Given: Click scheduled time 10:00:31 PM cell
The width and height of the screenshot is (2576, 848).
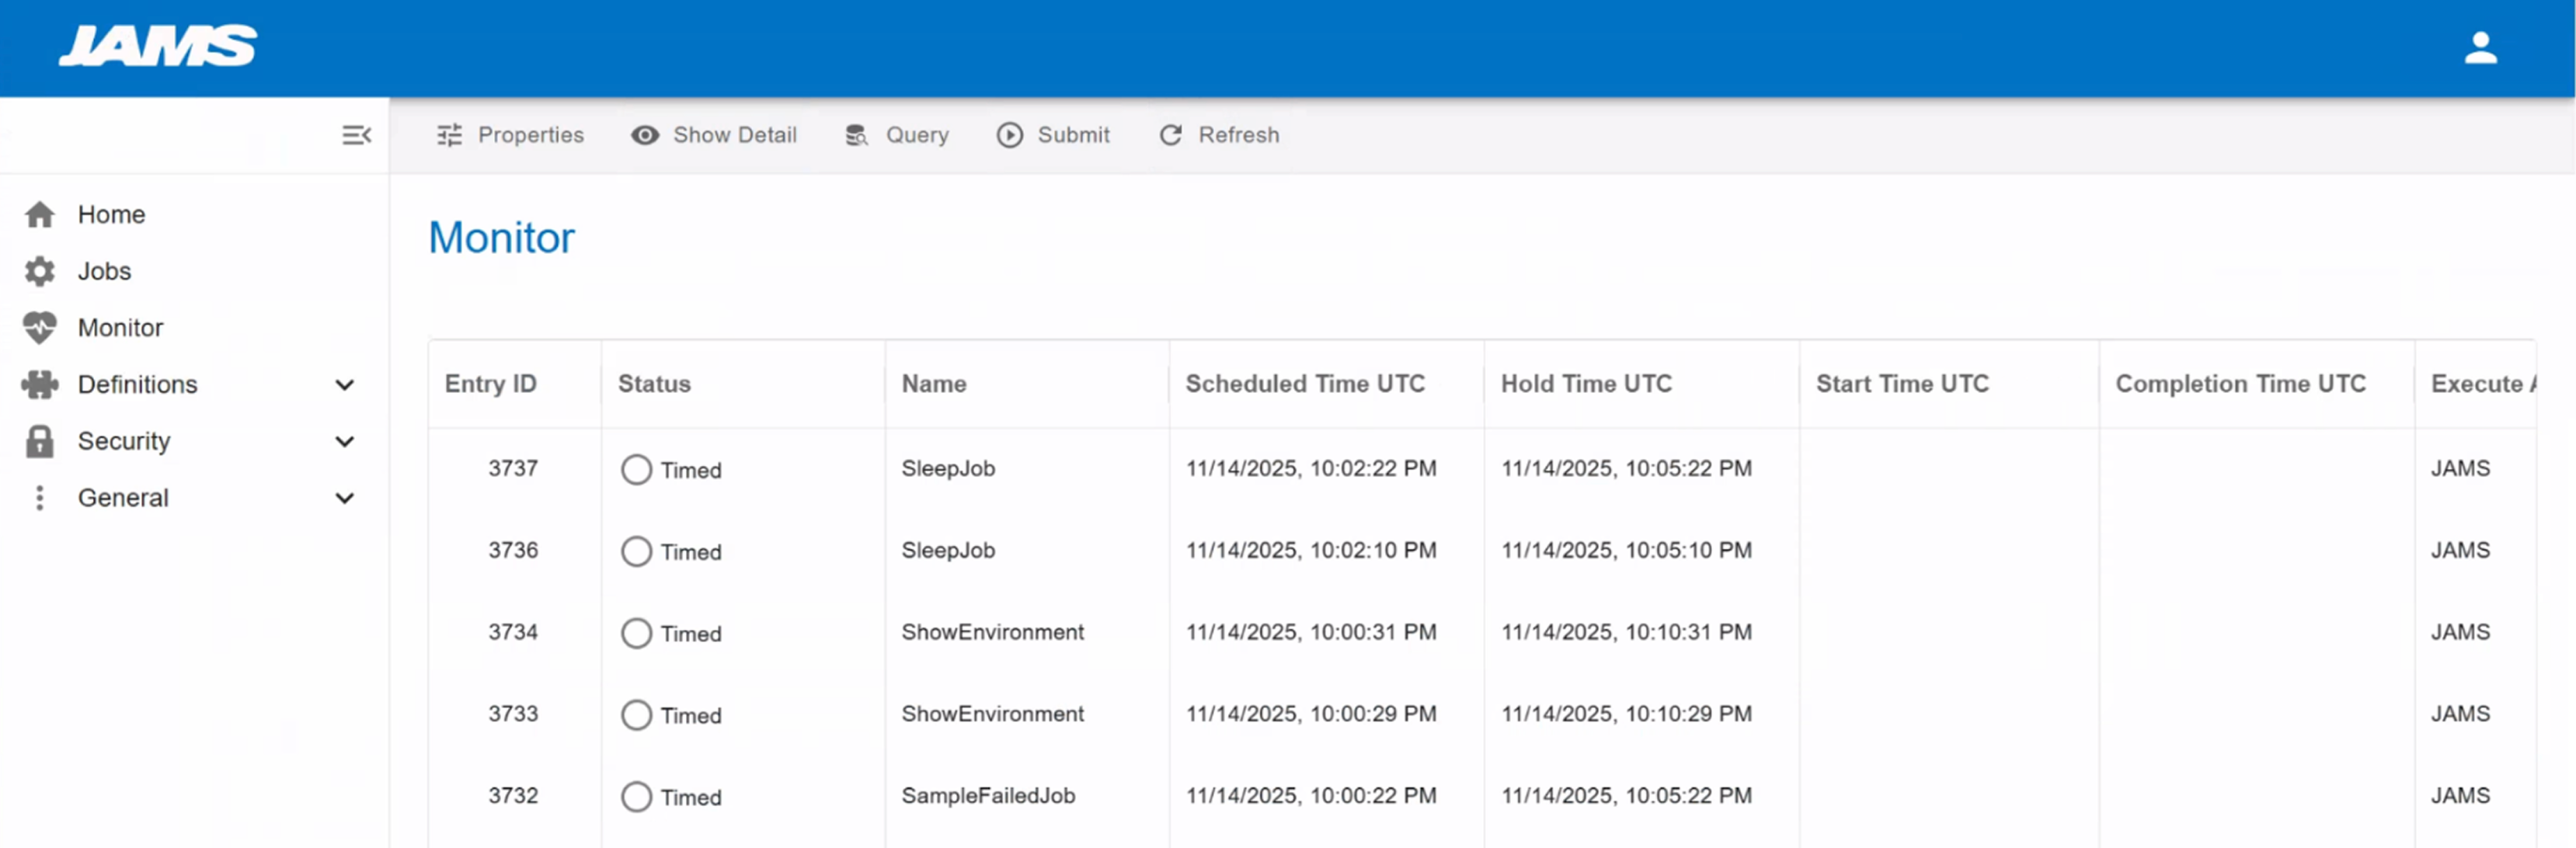Looking at the screenshot, I should (1311, 632).
